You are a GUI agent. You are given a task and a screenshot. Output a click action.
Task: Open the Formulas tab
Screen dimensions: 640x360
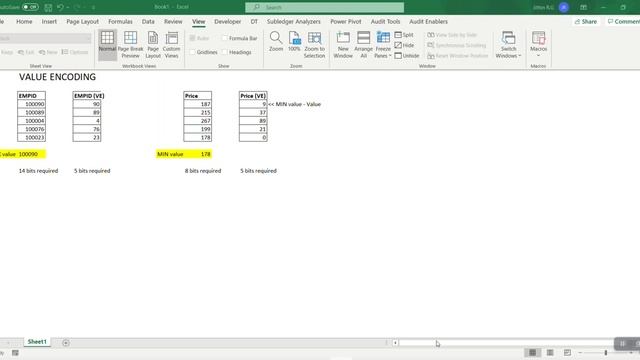tap(120, 21)
